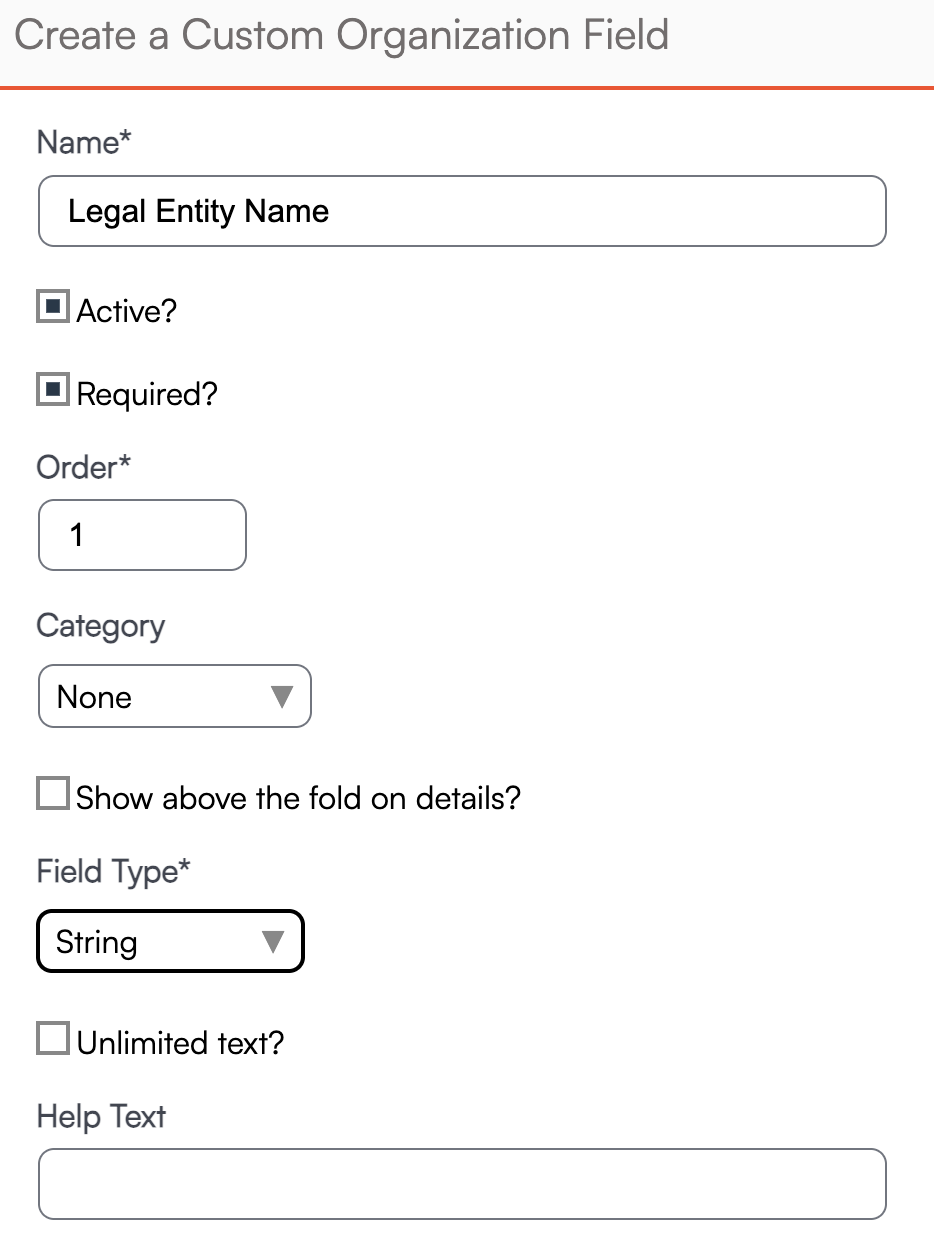
Task: Click the Name input field
Action: (461, 211)
